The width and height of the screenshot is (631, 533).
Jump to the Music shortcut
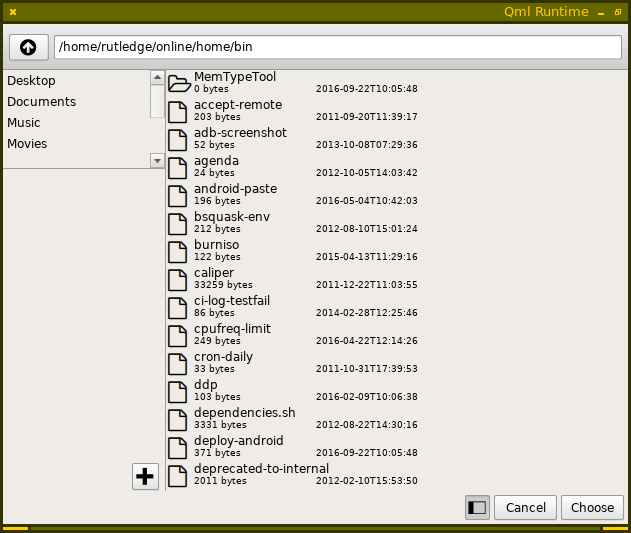coord(24,123)
